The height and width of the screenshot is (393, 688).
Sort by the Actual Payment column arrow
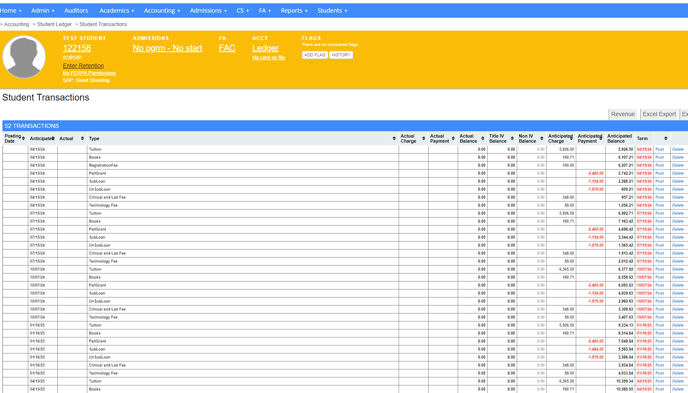(x=453, y=138)
